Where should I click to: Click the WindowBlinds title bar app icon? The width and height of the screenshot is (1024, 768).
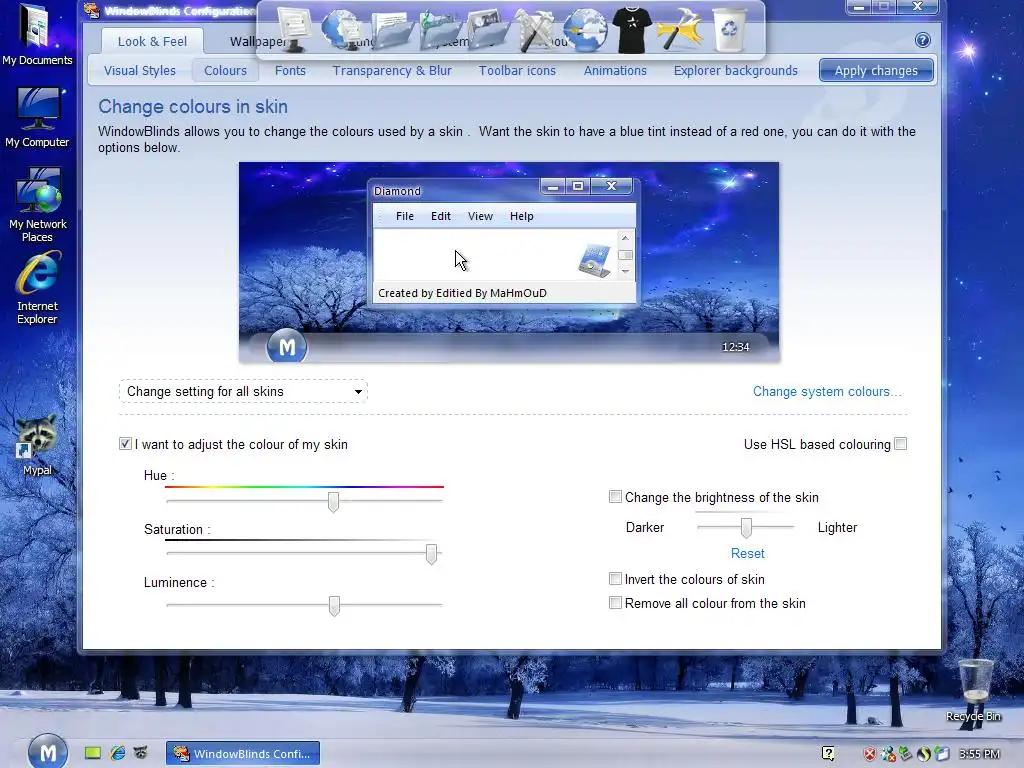(x=91, y=10)
